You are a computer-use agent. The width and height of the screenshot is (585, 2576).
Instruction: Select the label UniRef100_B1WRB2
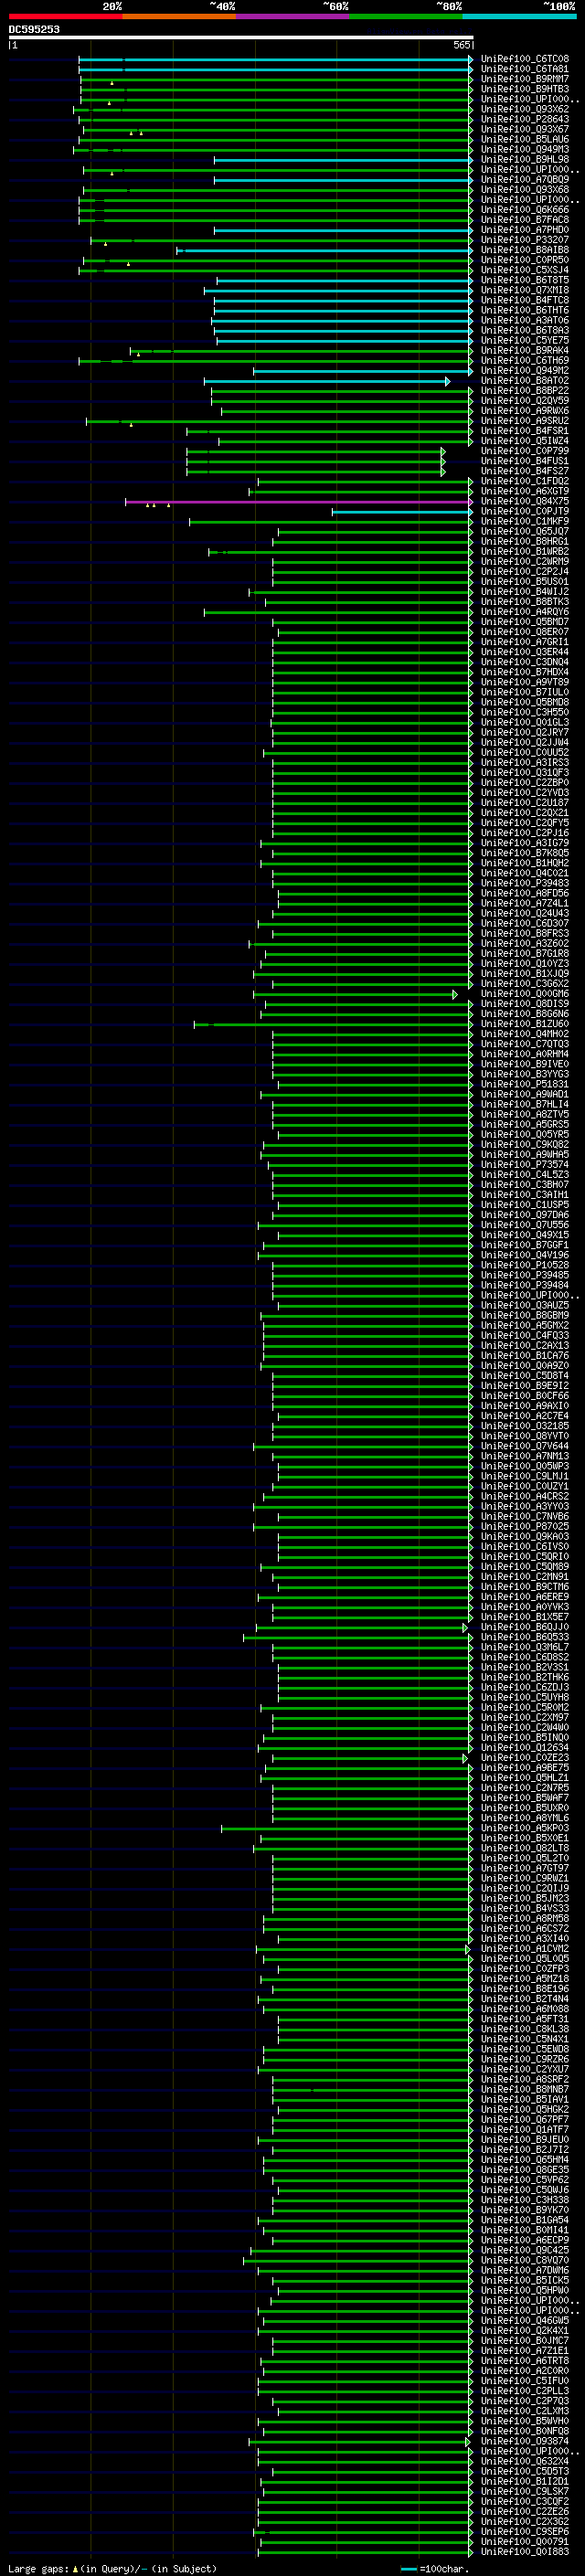point(525,551)
